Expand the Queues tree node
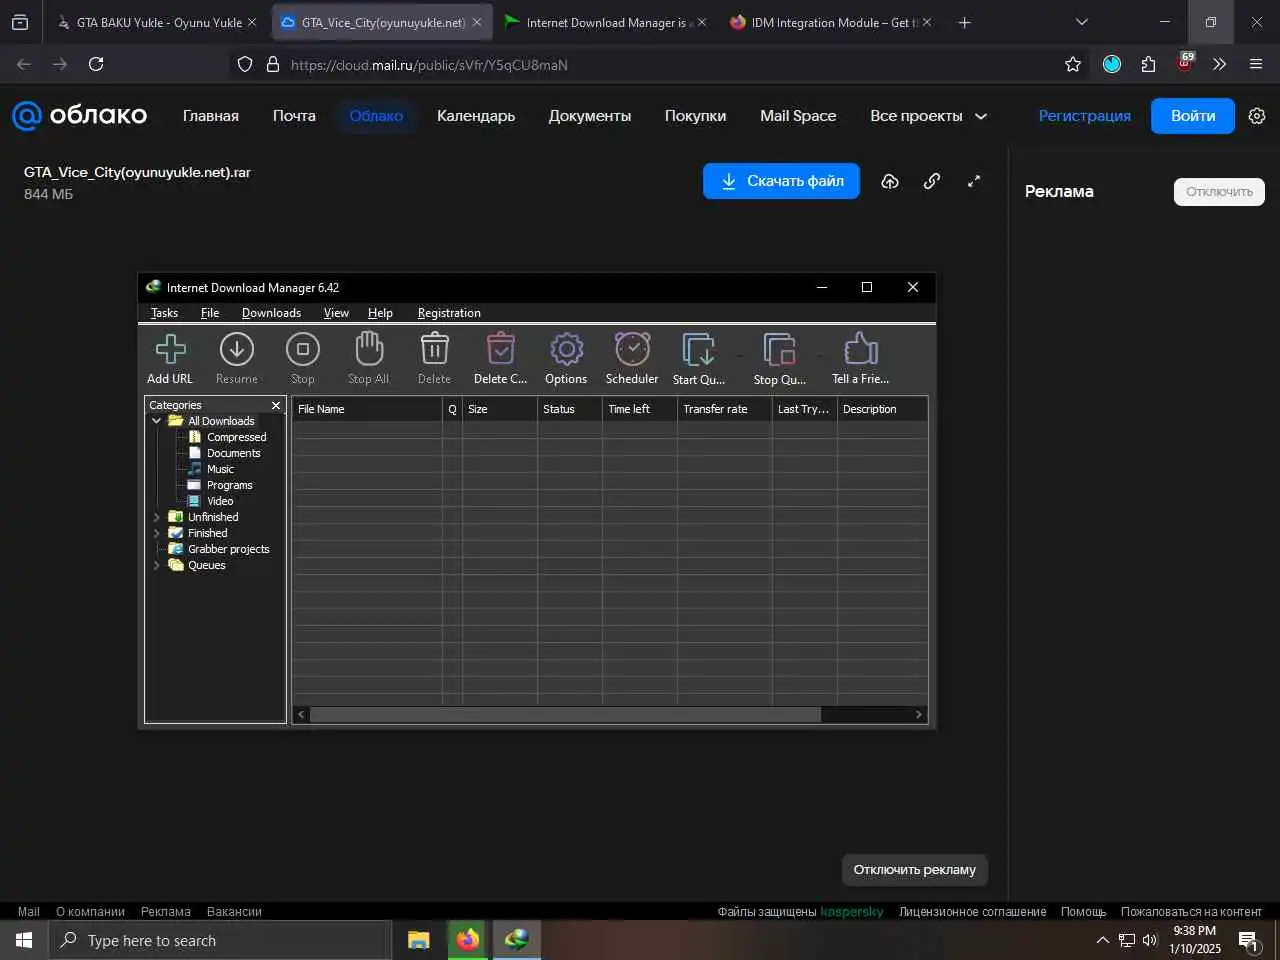This screenshot has height=960, width=1280. coord(156,565)
